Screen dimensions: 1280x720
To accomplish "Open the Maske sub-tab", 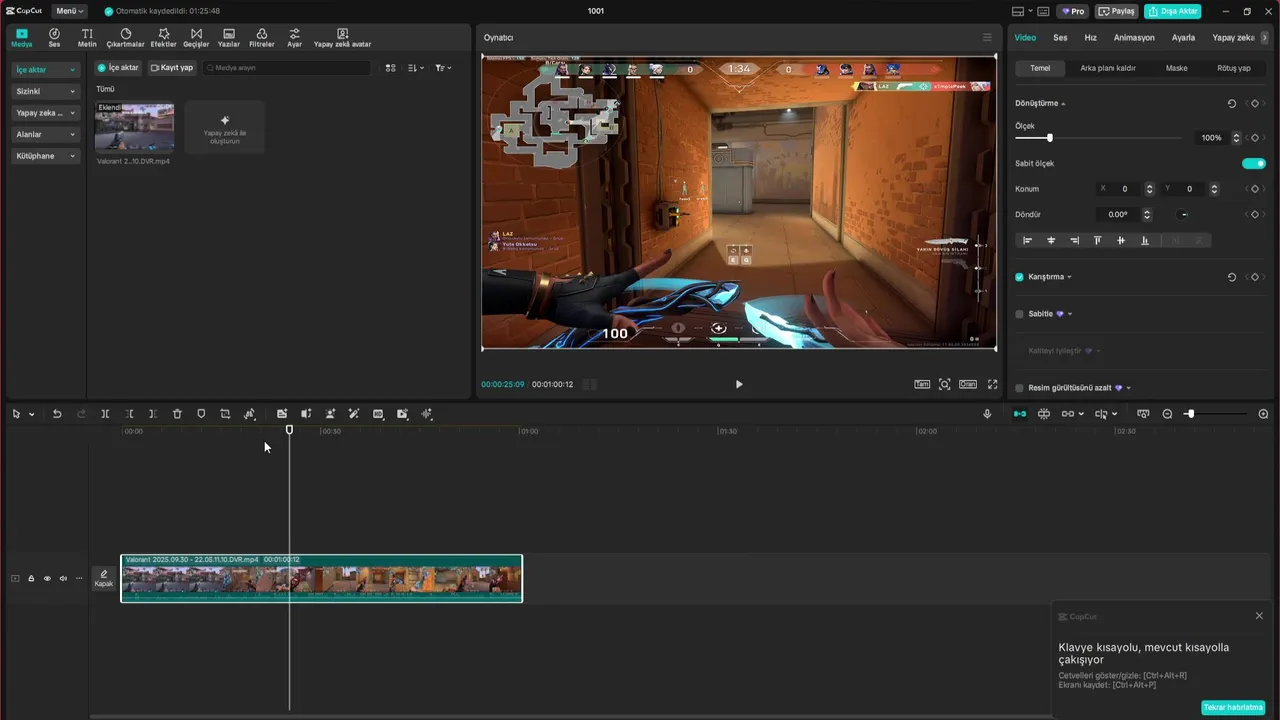I will (1176, 68).
